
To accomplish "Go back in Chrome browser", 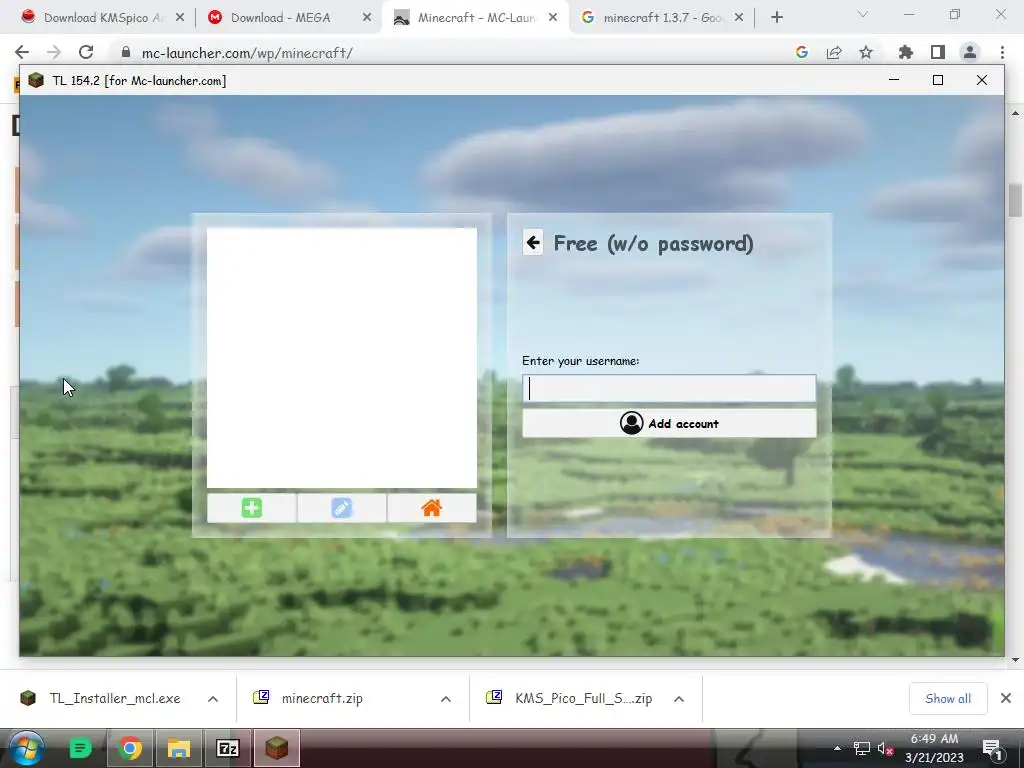I will [x=22, y=52].
